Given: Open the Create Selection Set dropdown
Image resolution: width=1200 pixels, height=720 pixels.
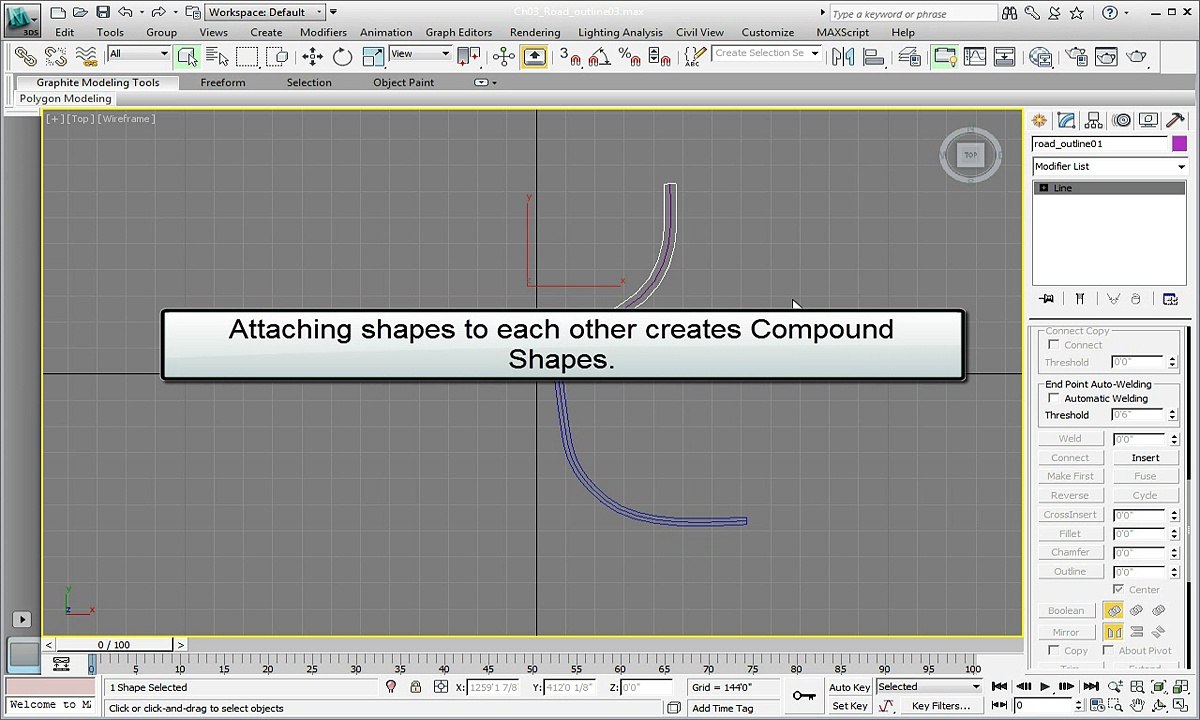Looking at the screenshot, I should [767, 53].
